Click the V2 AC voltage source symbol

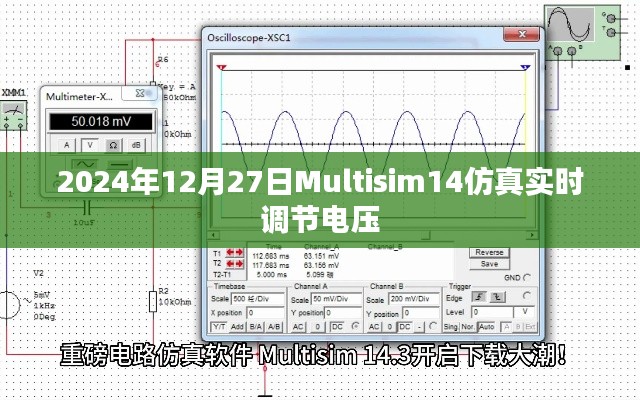9,305
